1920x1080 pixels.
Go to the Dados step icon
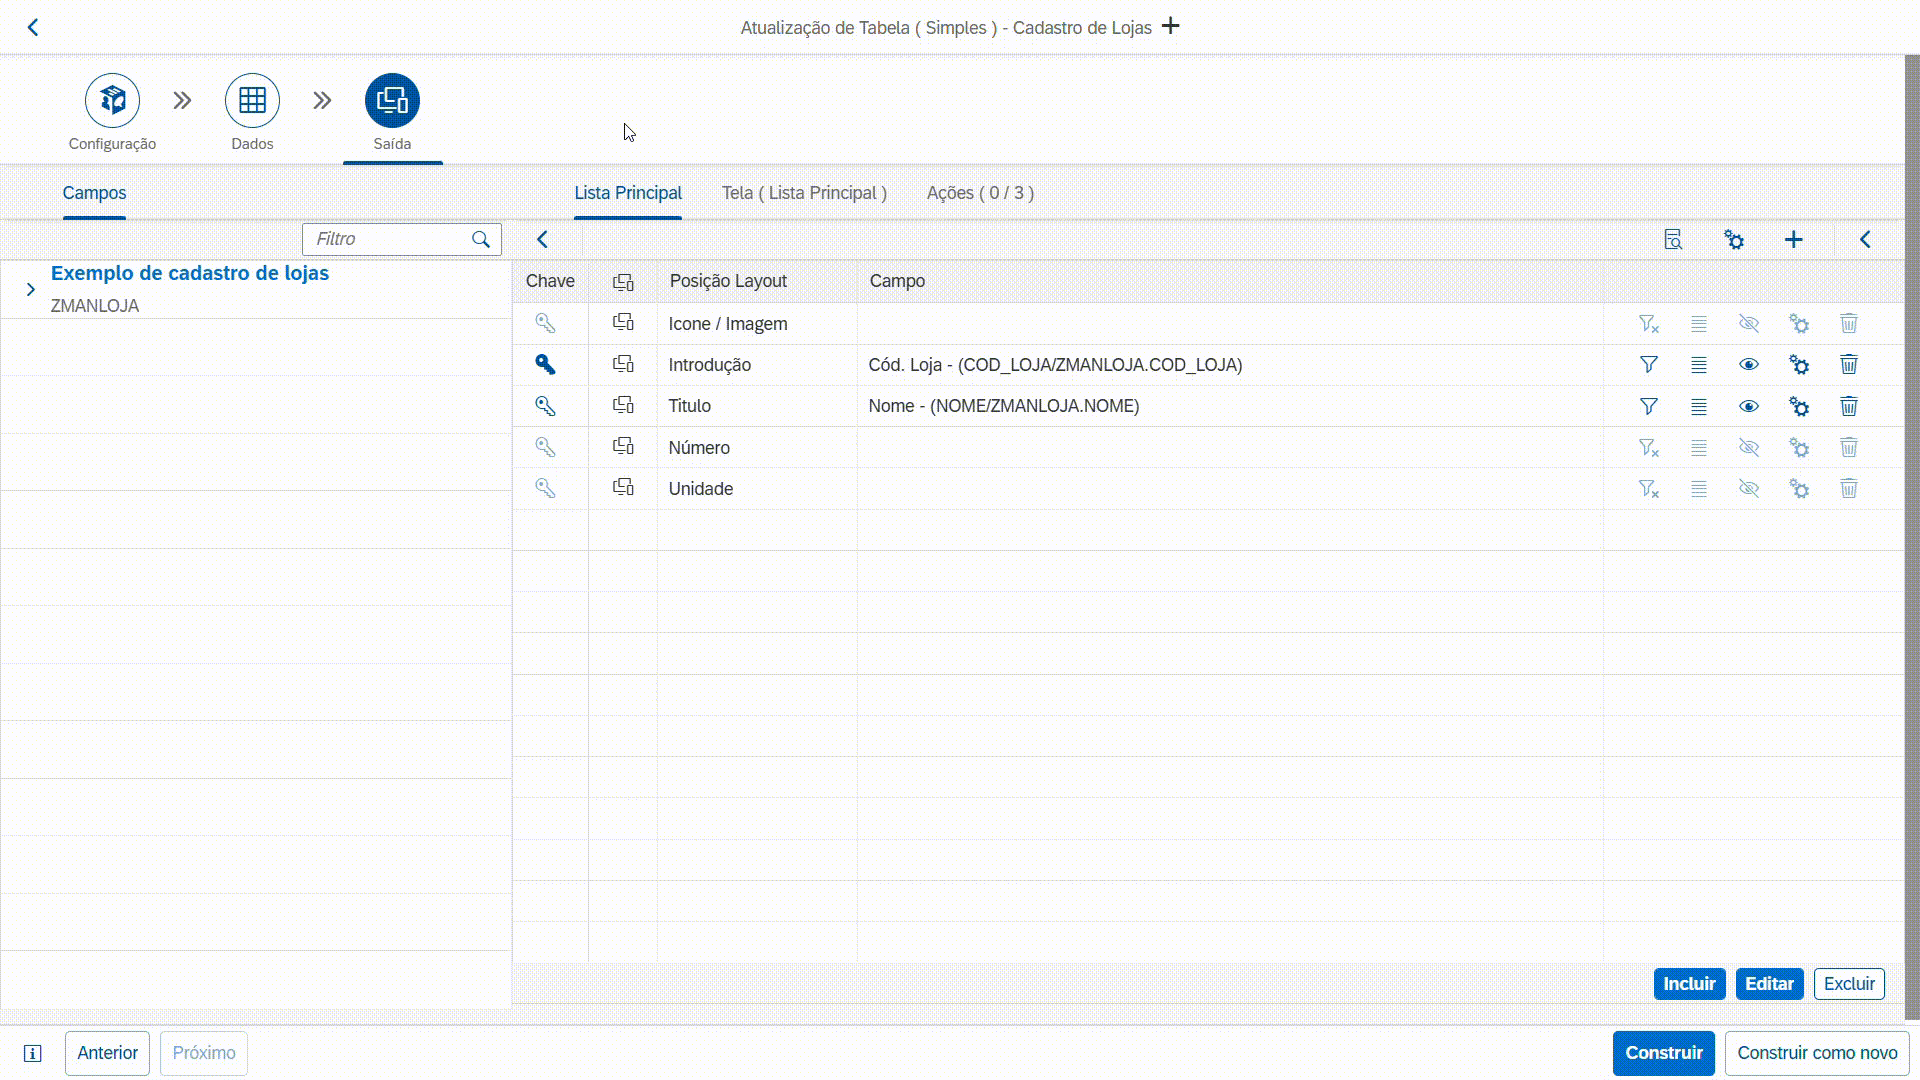(x=252, y=100)
